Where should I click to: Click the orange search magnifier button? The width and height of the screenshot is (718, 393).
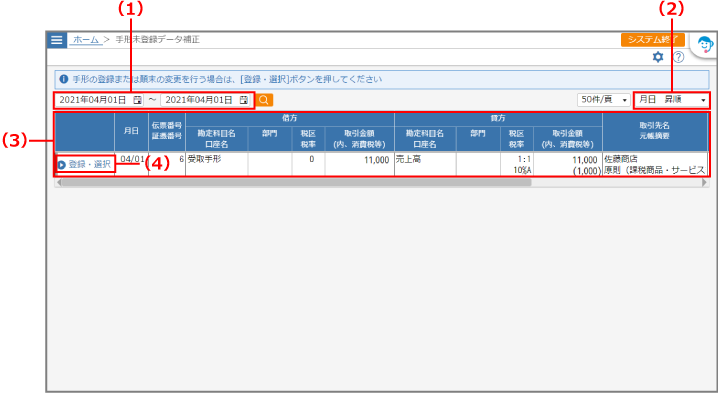click(264, 100)
